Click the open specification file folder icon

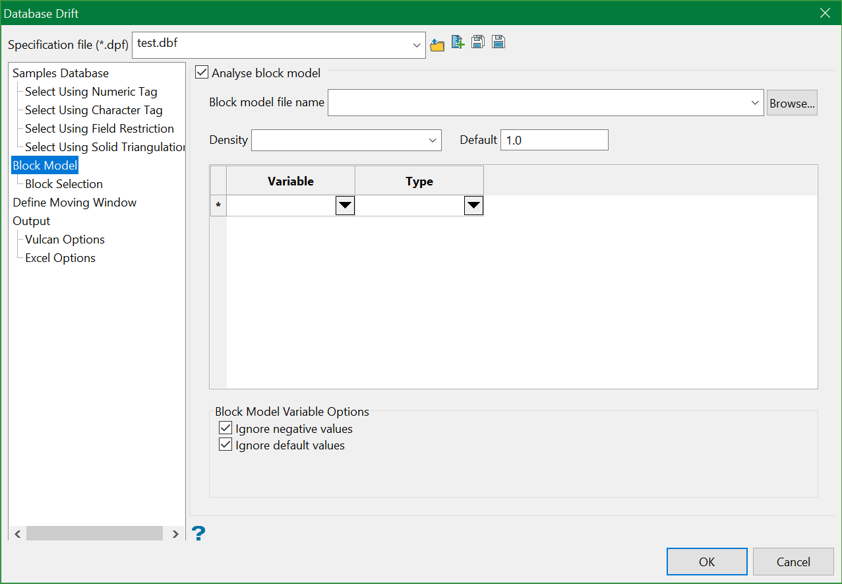437,44
